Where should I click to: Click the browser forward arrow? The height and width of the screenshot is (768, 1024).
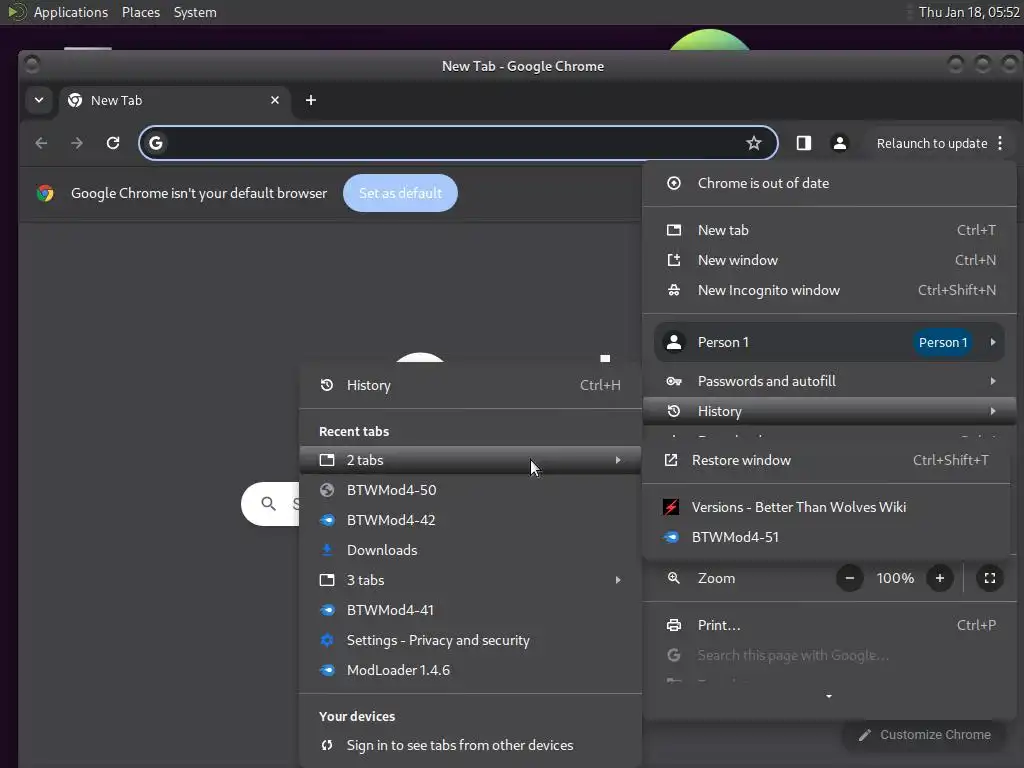point(77,143)
